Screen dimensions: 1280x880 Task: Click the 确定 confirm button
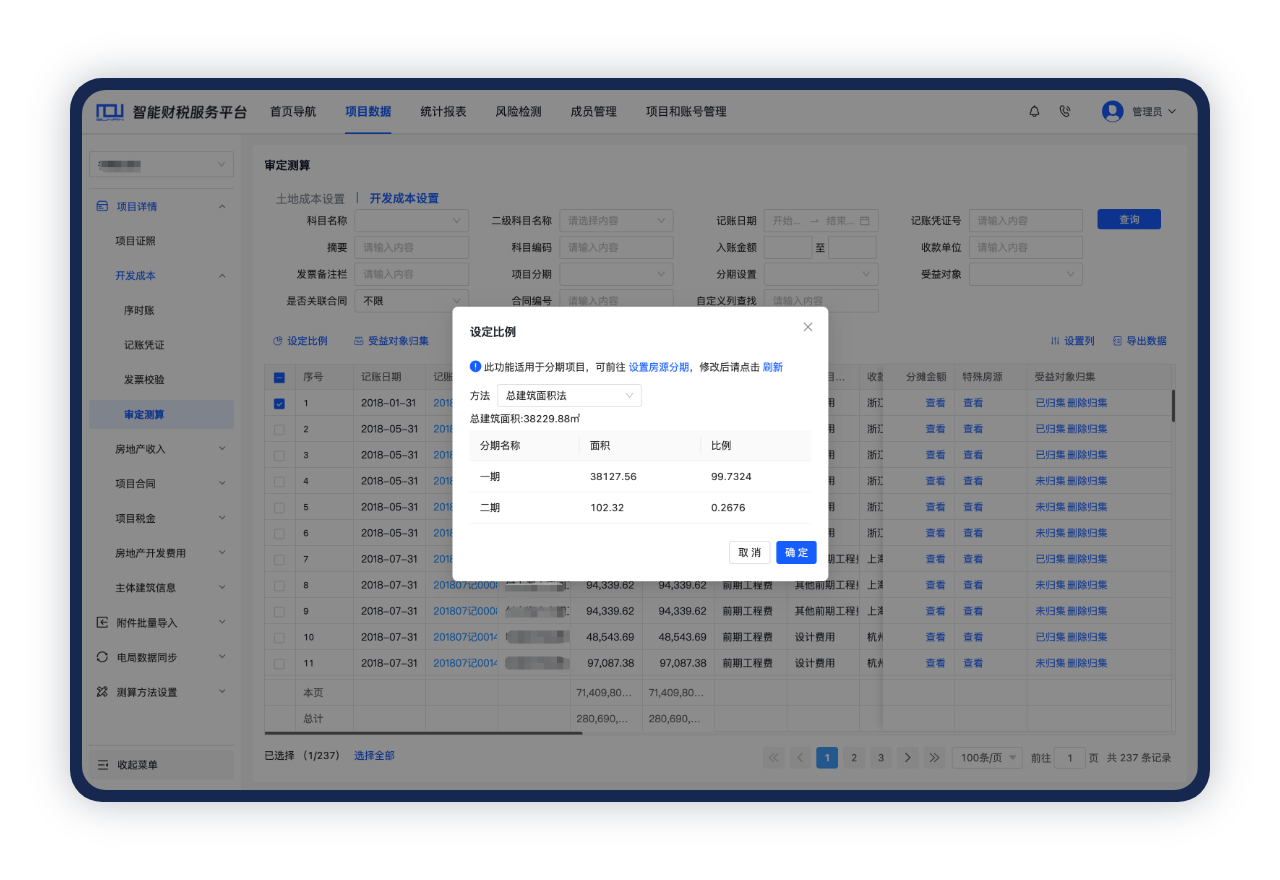tap(796, 552)
